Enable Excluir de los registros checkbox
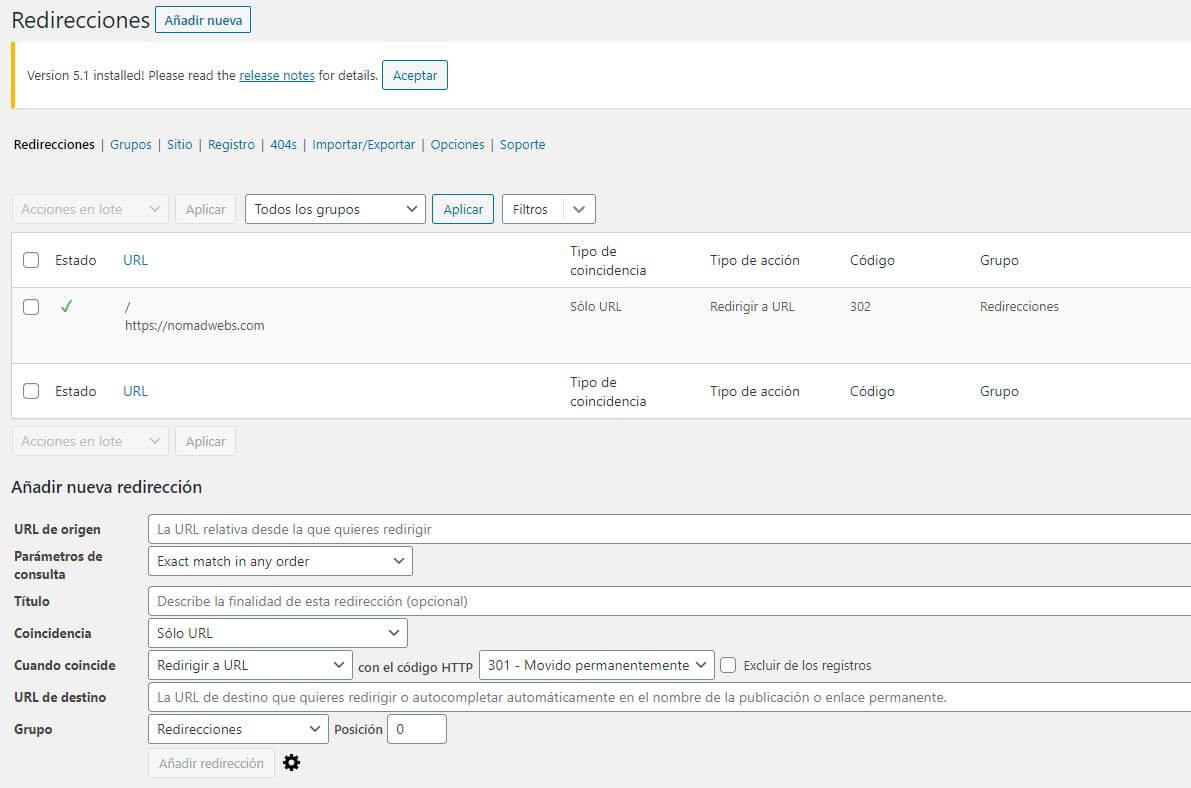This screenshot has height=788, width=1191. [x=728, y=665]
